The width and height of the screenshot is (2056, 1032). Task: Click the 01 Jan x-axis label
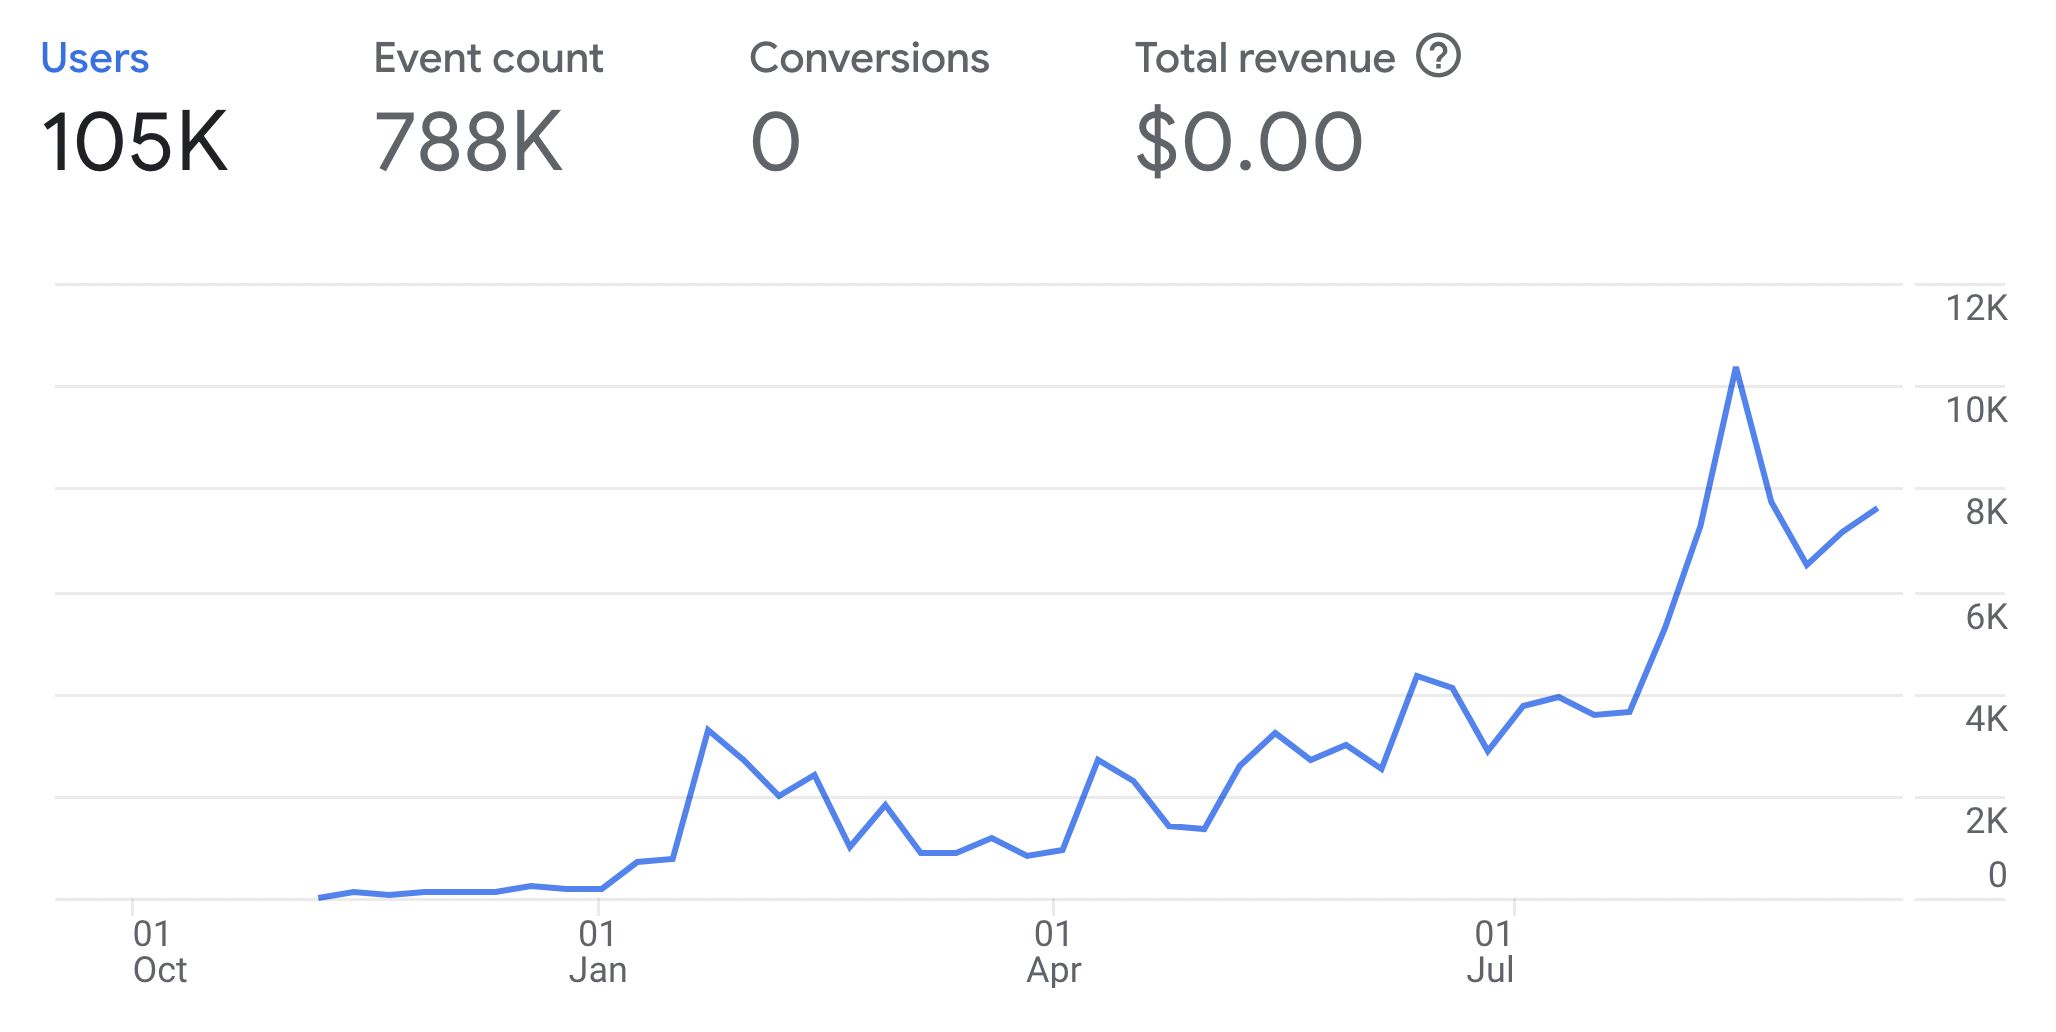597,952
